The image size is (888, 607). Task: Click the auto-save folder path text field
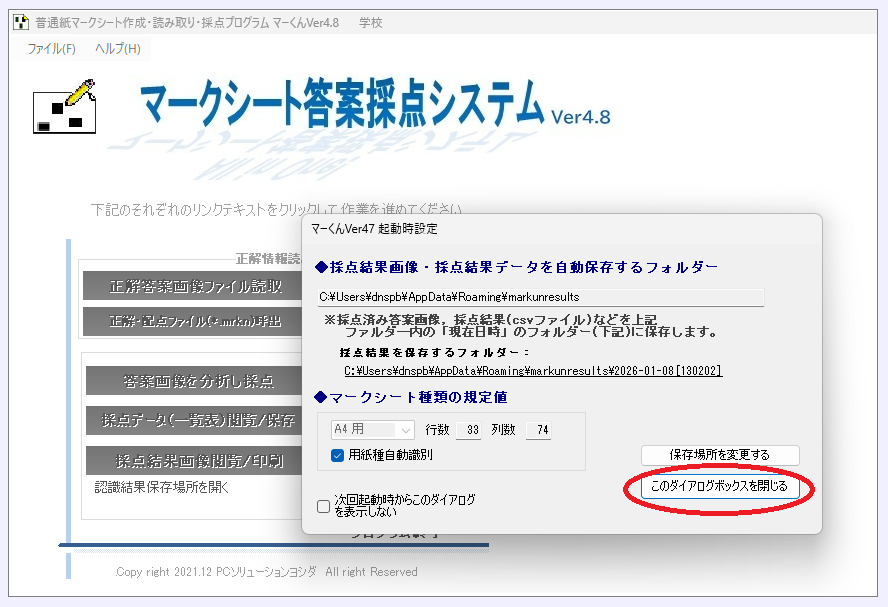(x=540, y=297)
